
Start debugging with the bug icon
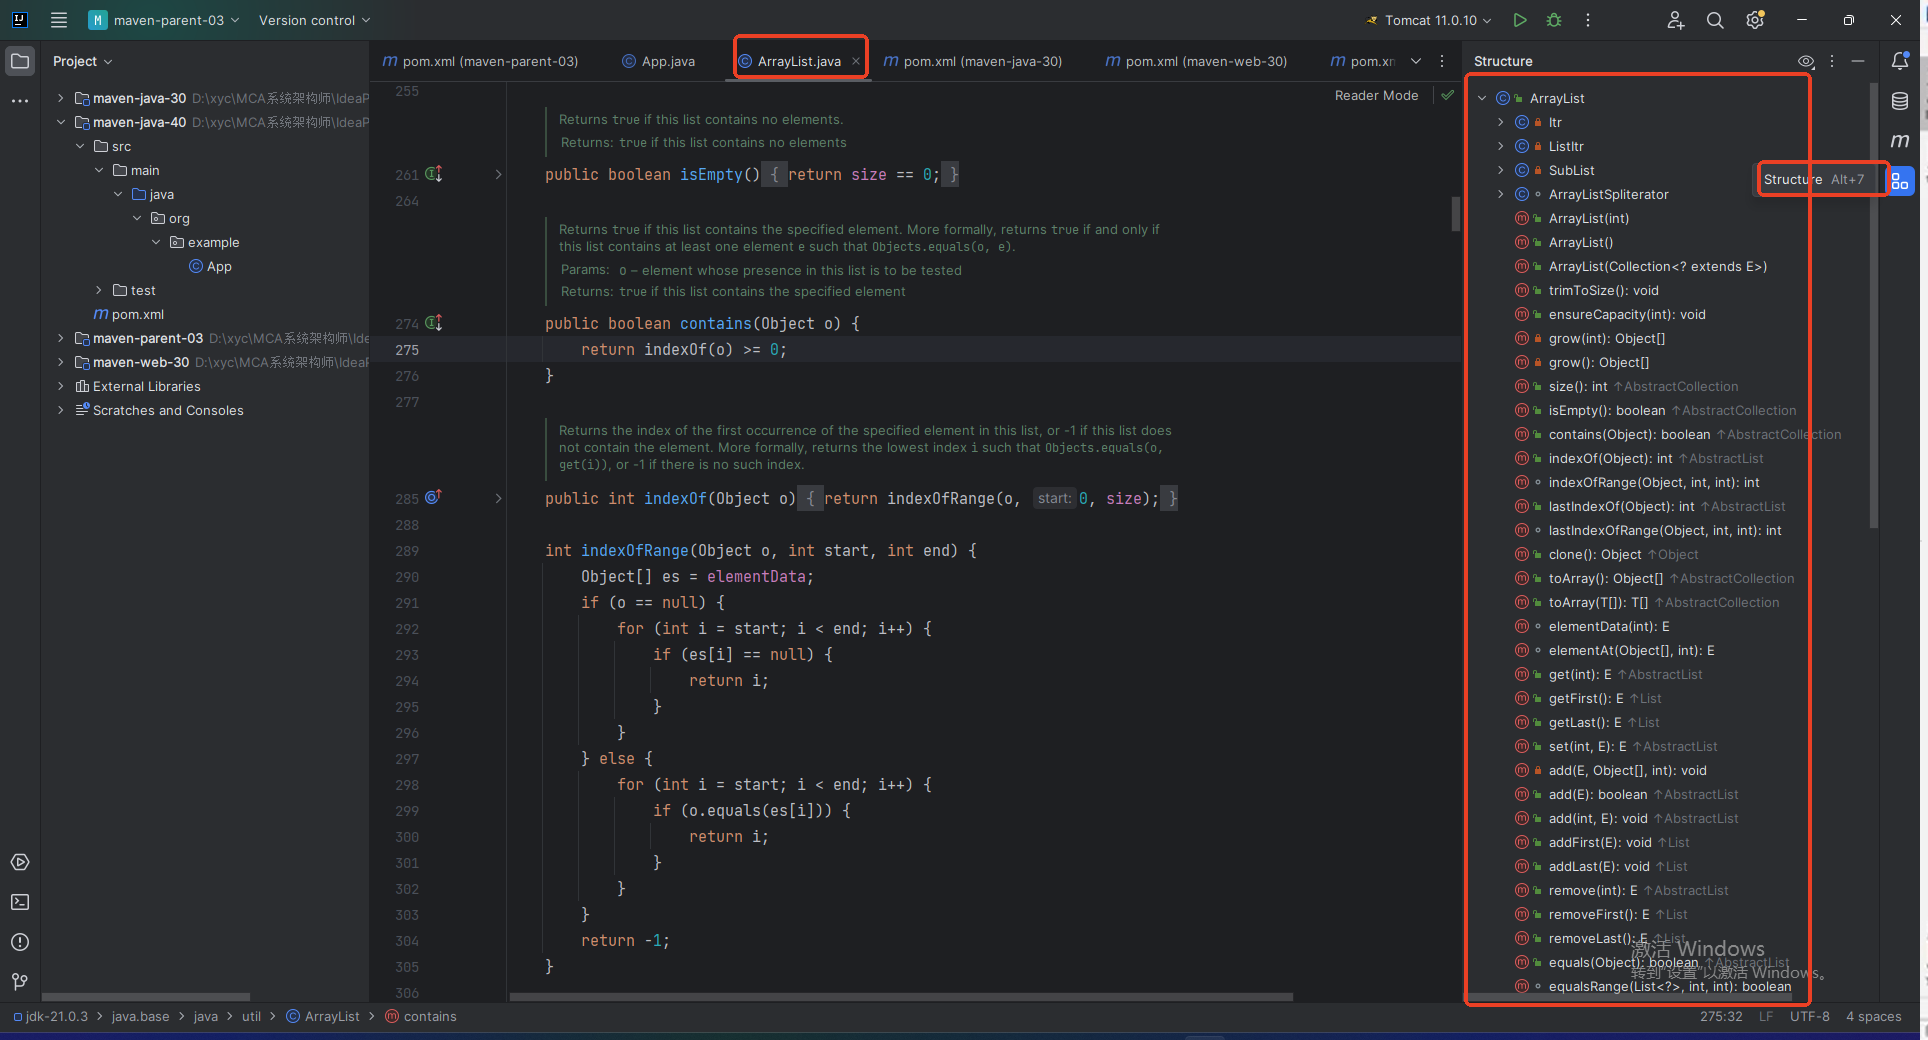1554,20
